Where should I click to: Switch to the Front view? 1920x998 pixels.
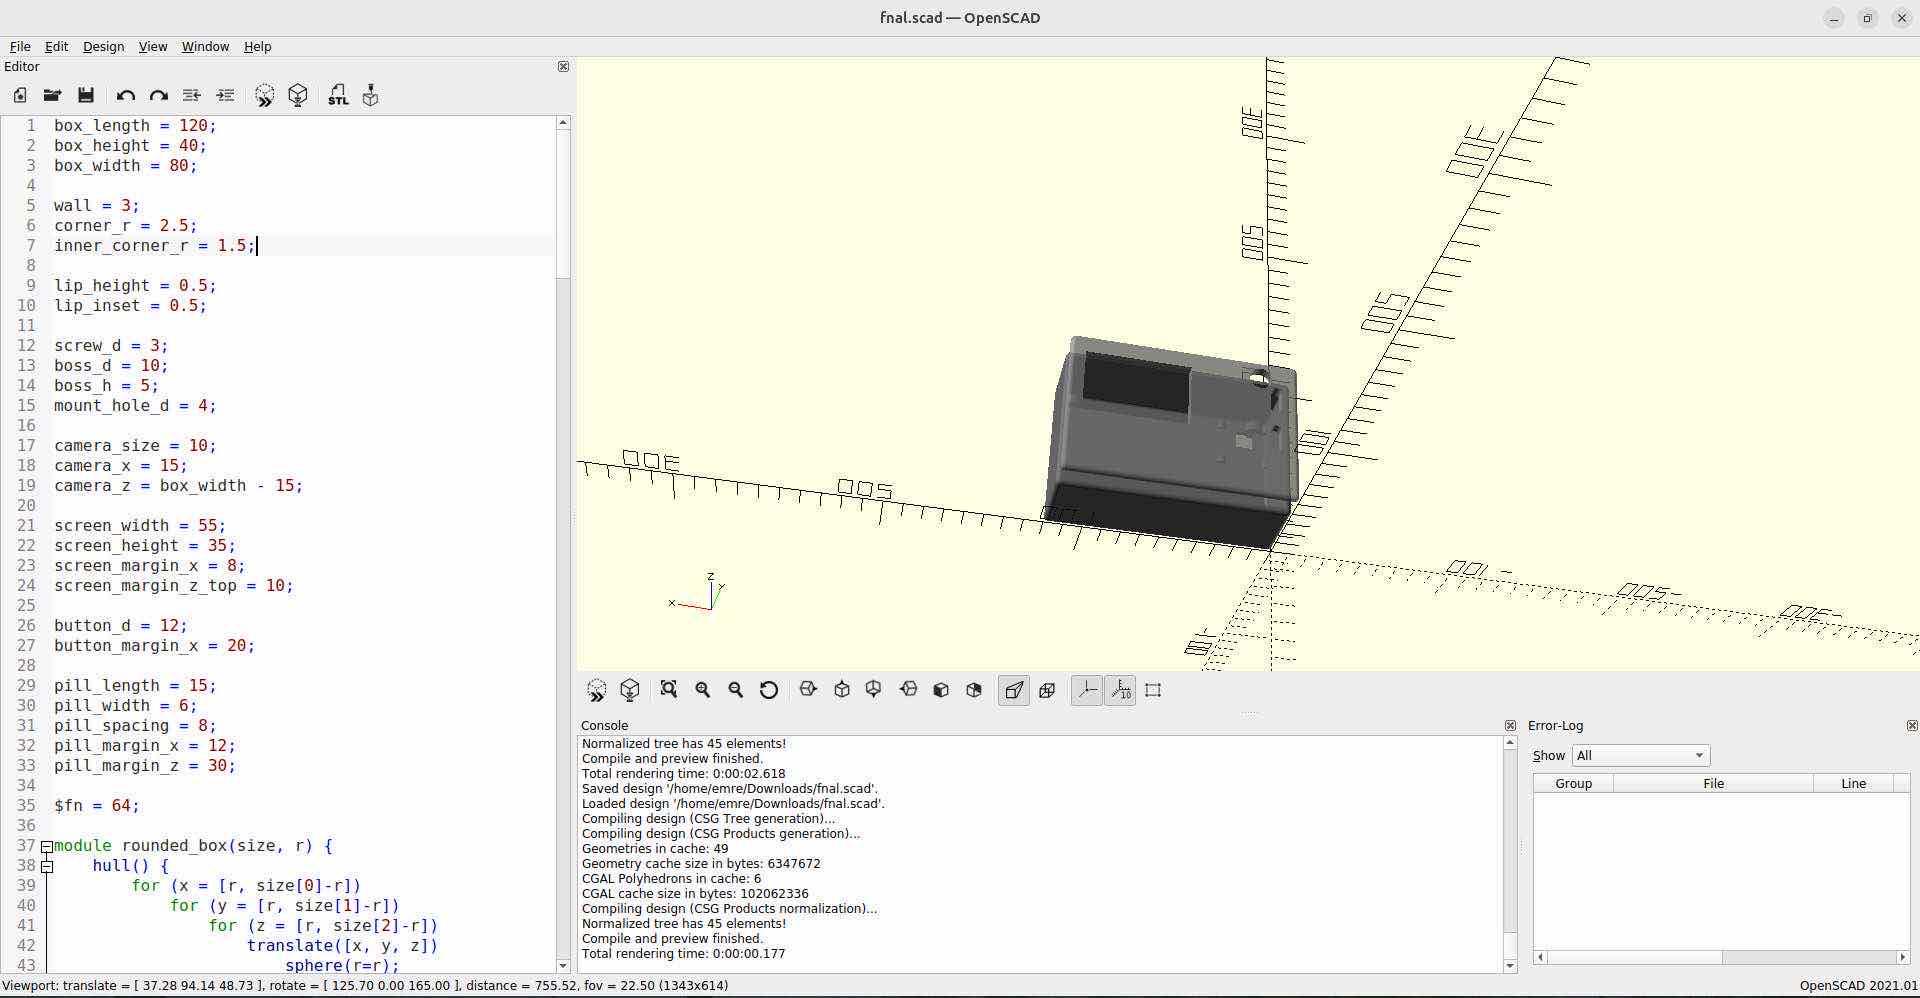point(941,690)
